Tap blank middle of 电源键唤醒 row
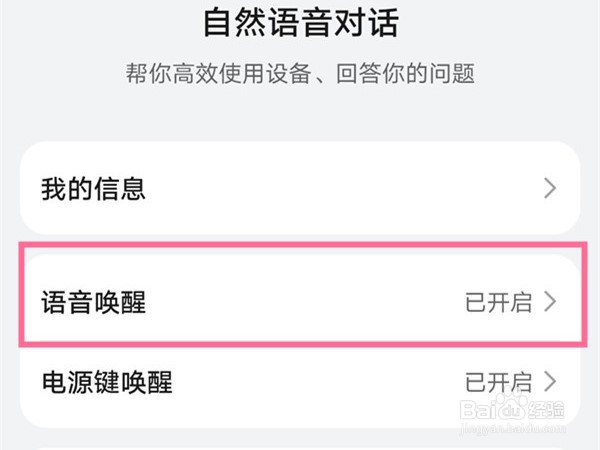The image size is (600, 450). click(300, 381)
